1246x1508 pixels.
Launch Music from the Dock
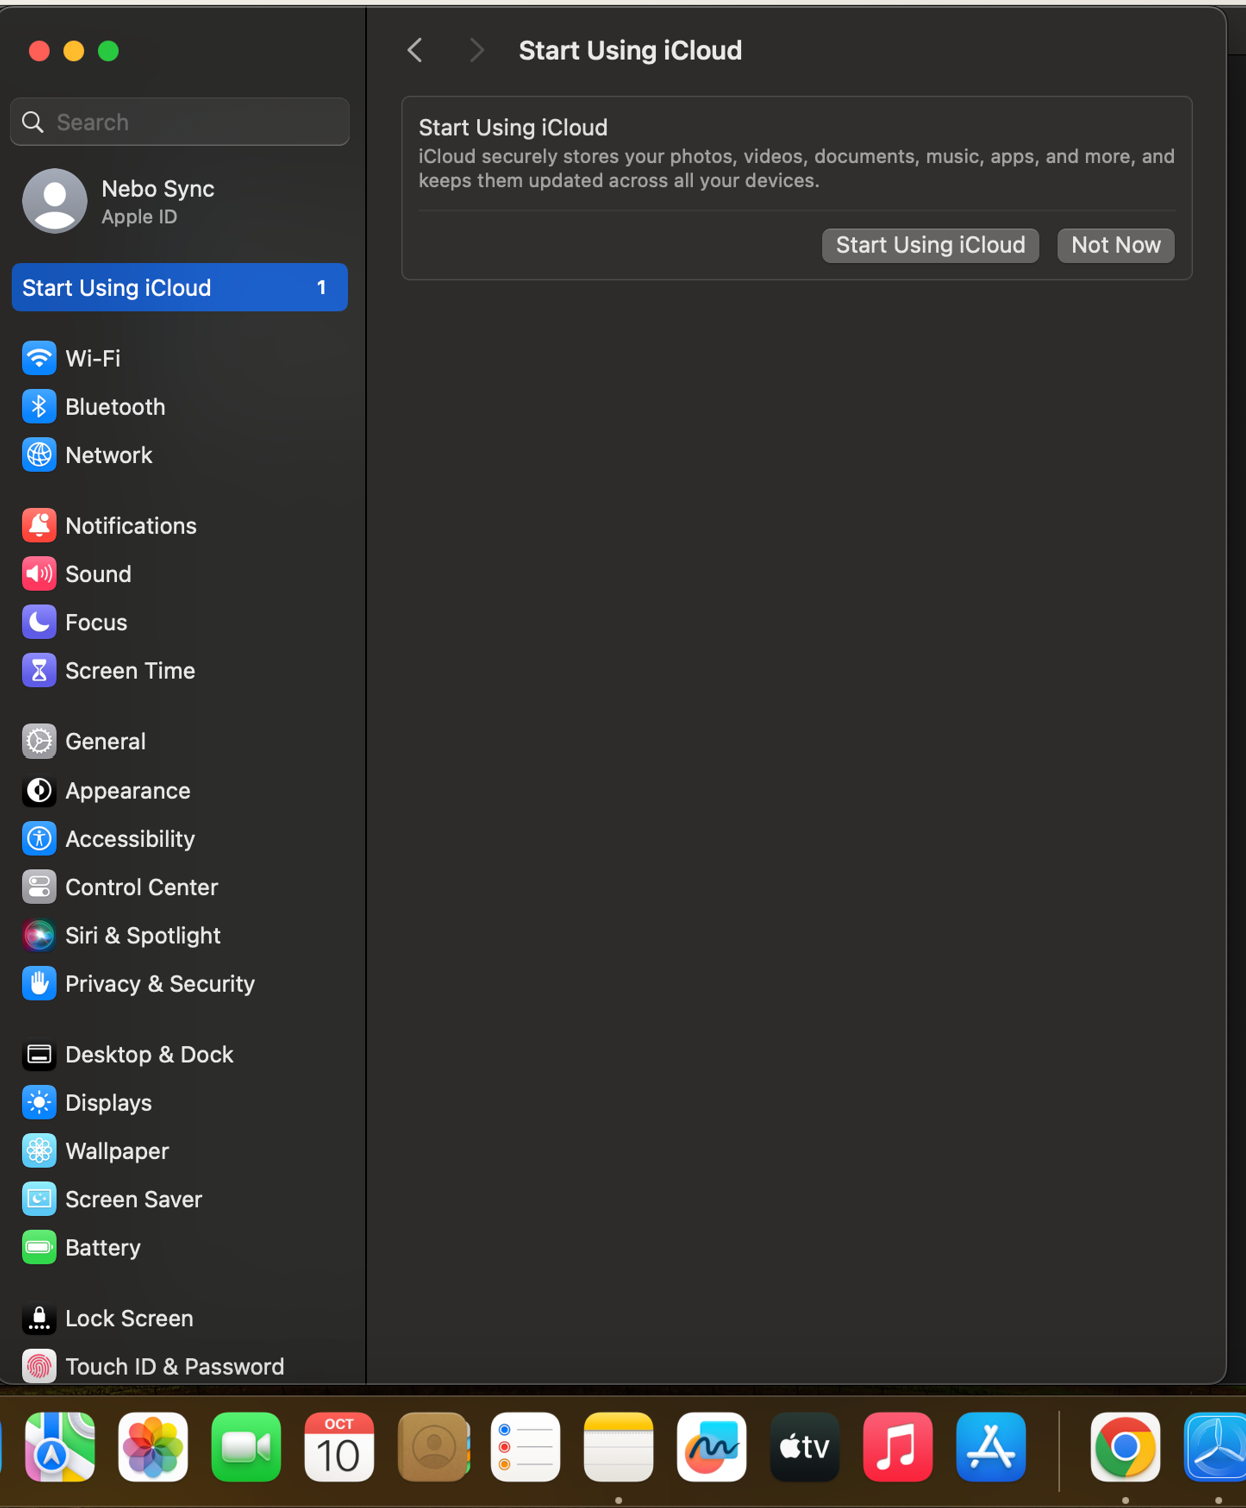click(898, 1447)
